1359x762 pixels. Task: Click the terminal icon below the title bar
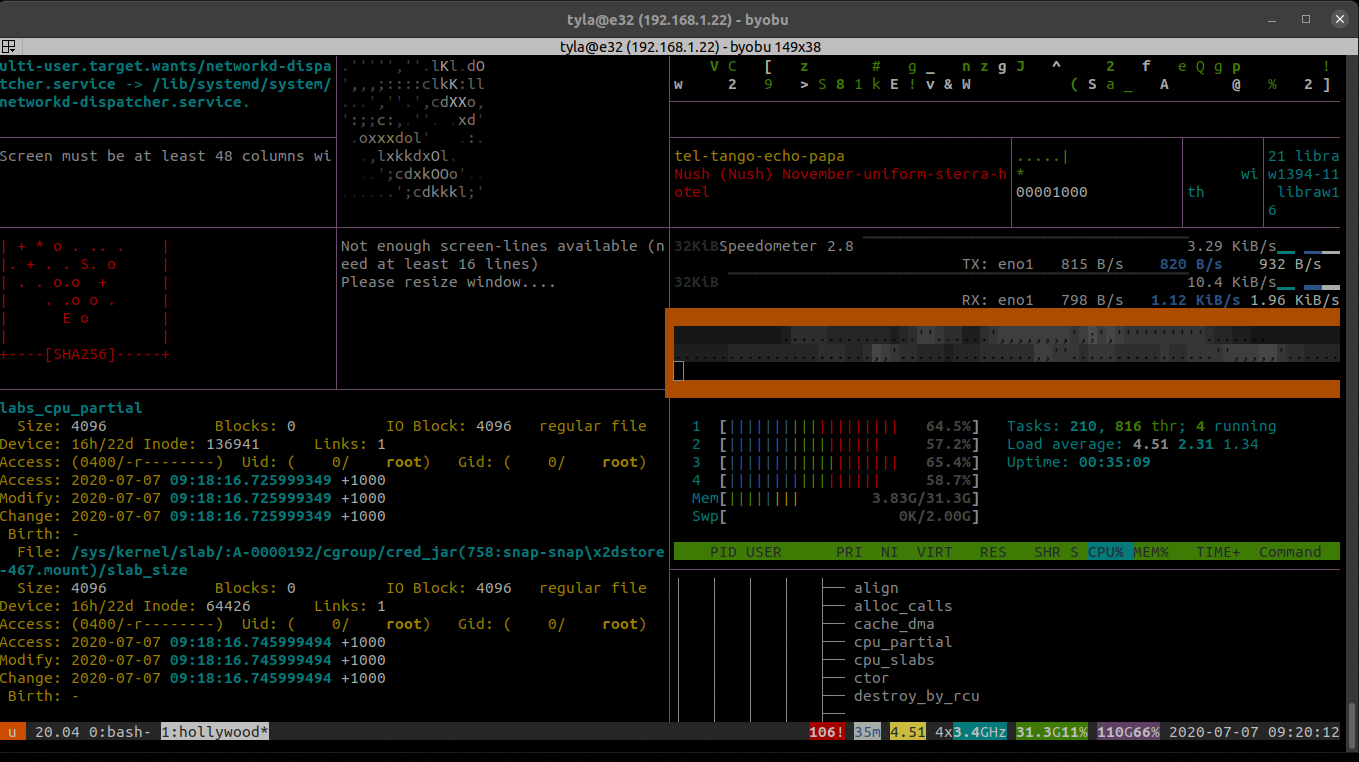pyautogui.click(x=8, y=46)
